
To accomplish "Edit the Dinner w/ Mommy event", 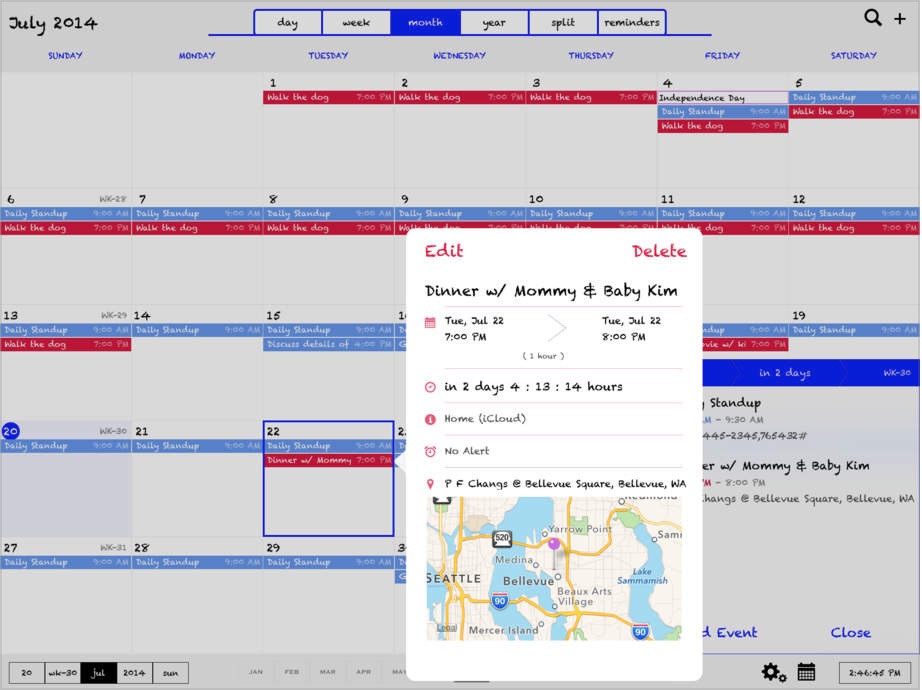I will [444, 252].
